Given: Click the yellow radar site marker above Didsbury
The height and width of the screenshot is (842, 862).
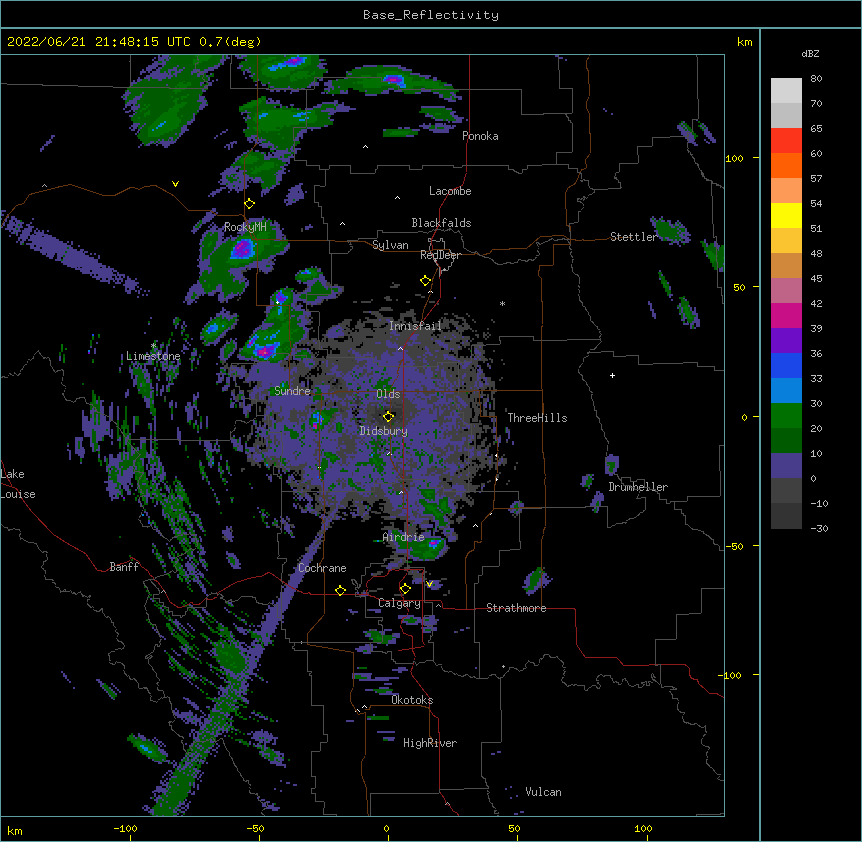Looking at the screenshot, I should point(388,417).
